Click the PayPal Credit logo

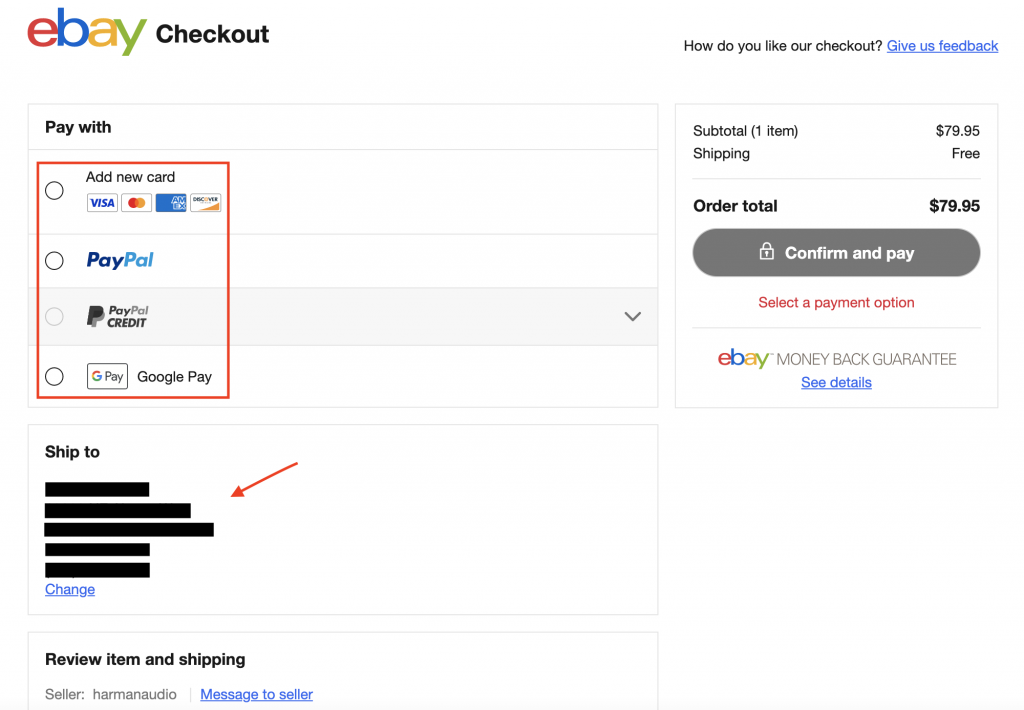117,317
